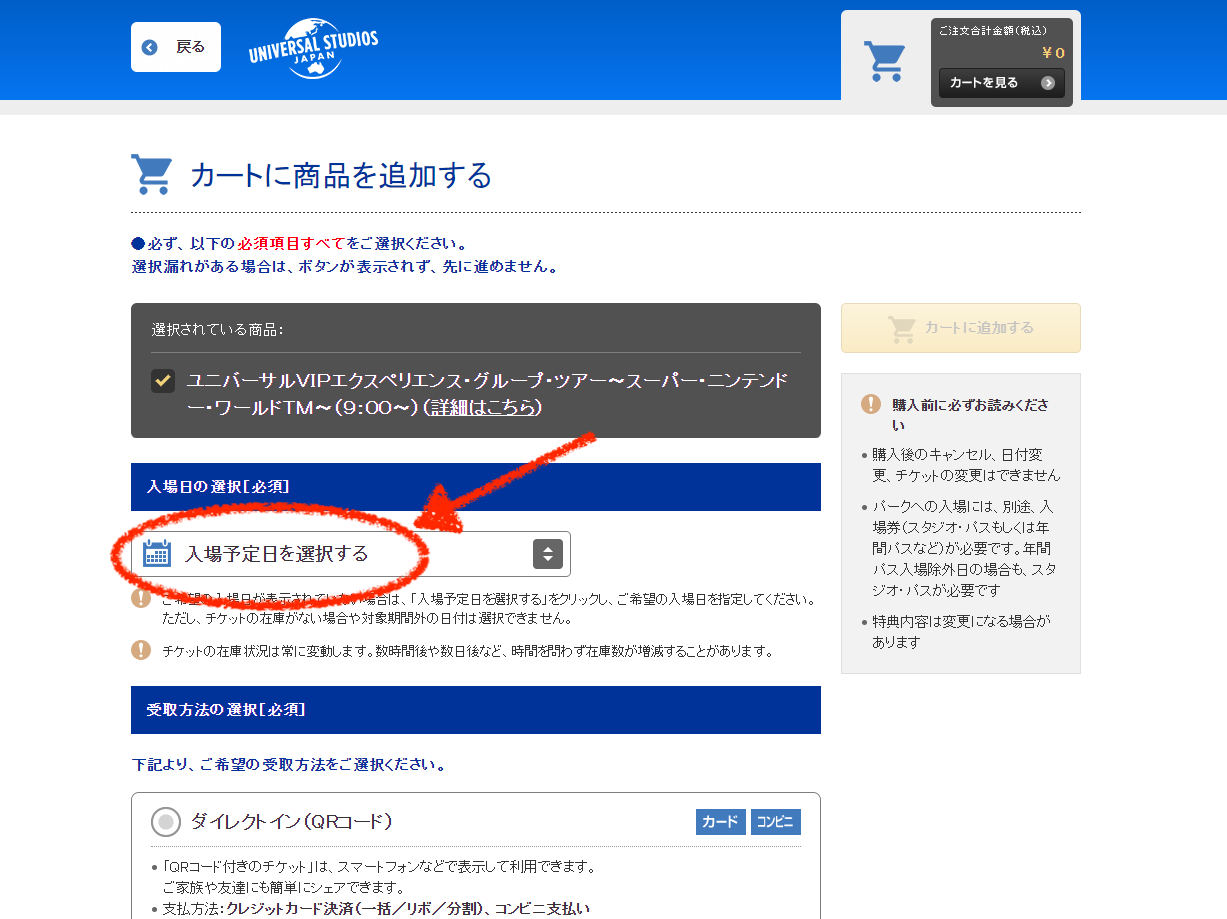
Task: Click the 必須項目すべて red text
Action: [291, 243]
